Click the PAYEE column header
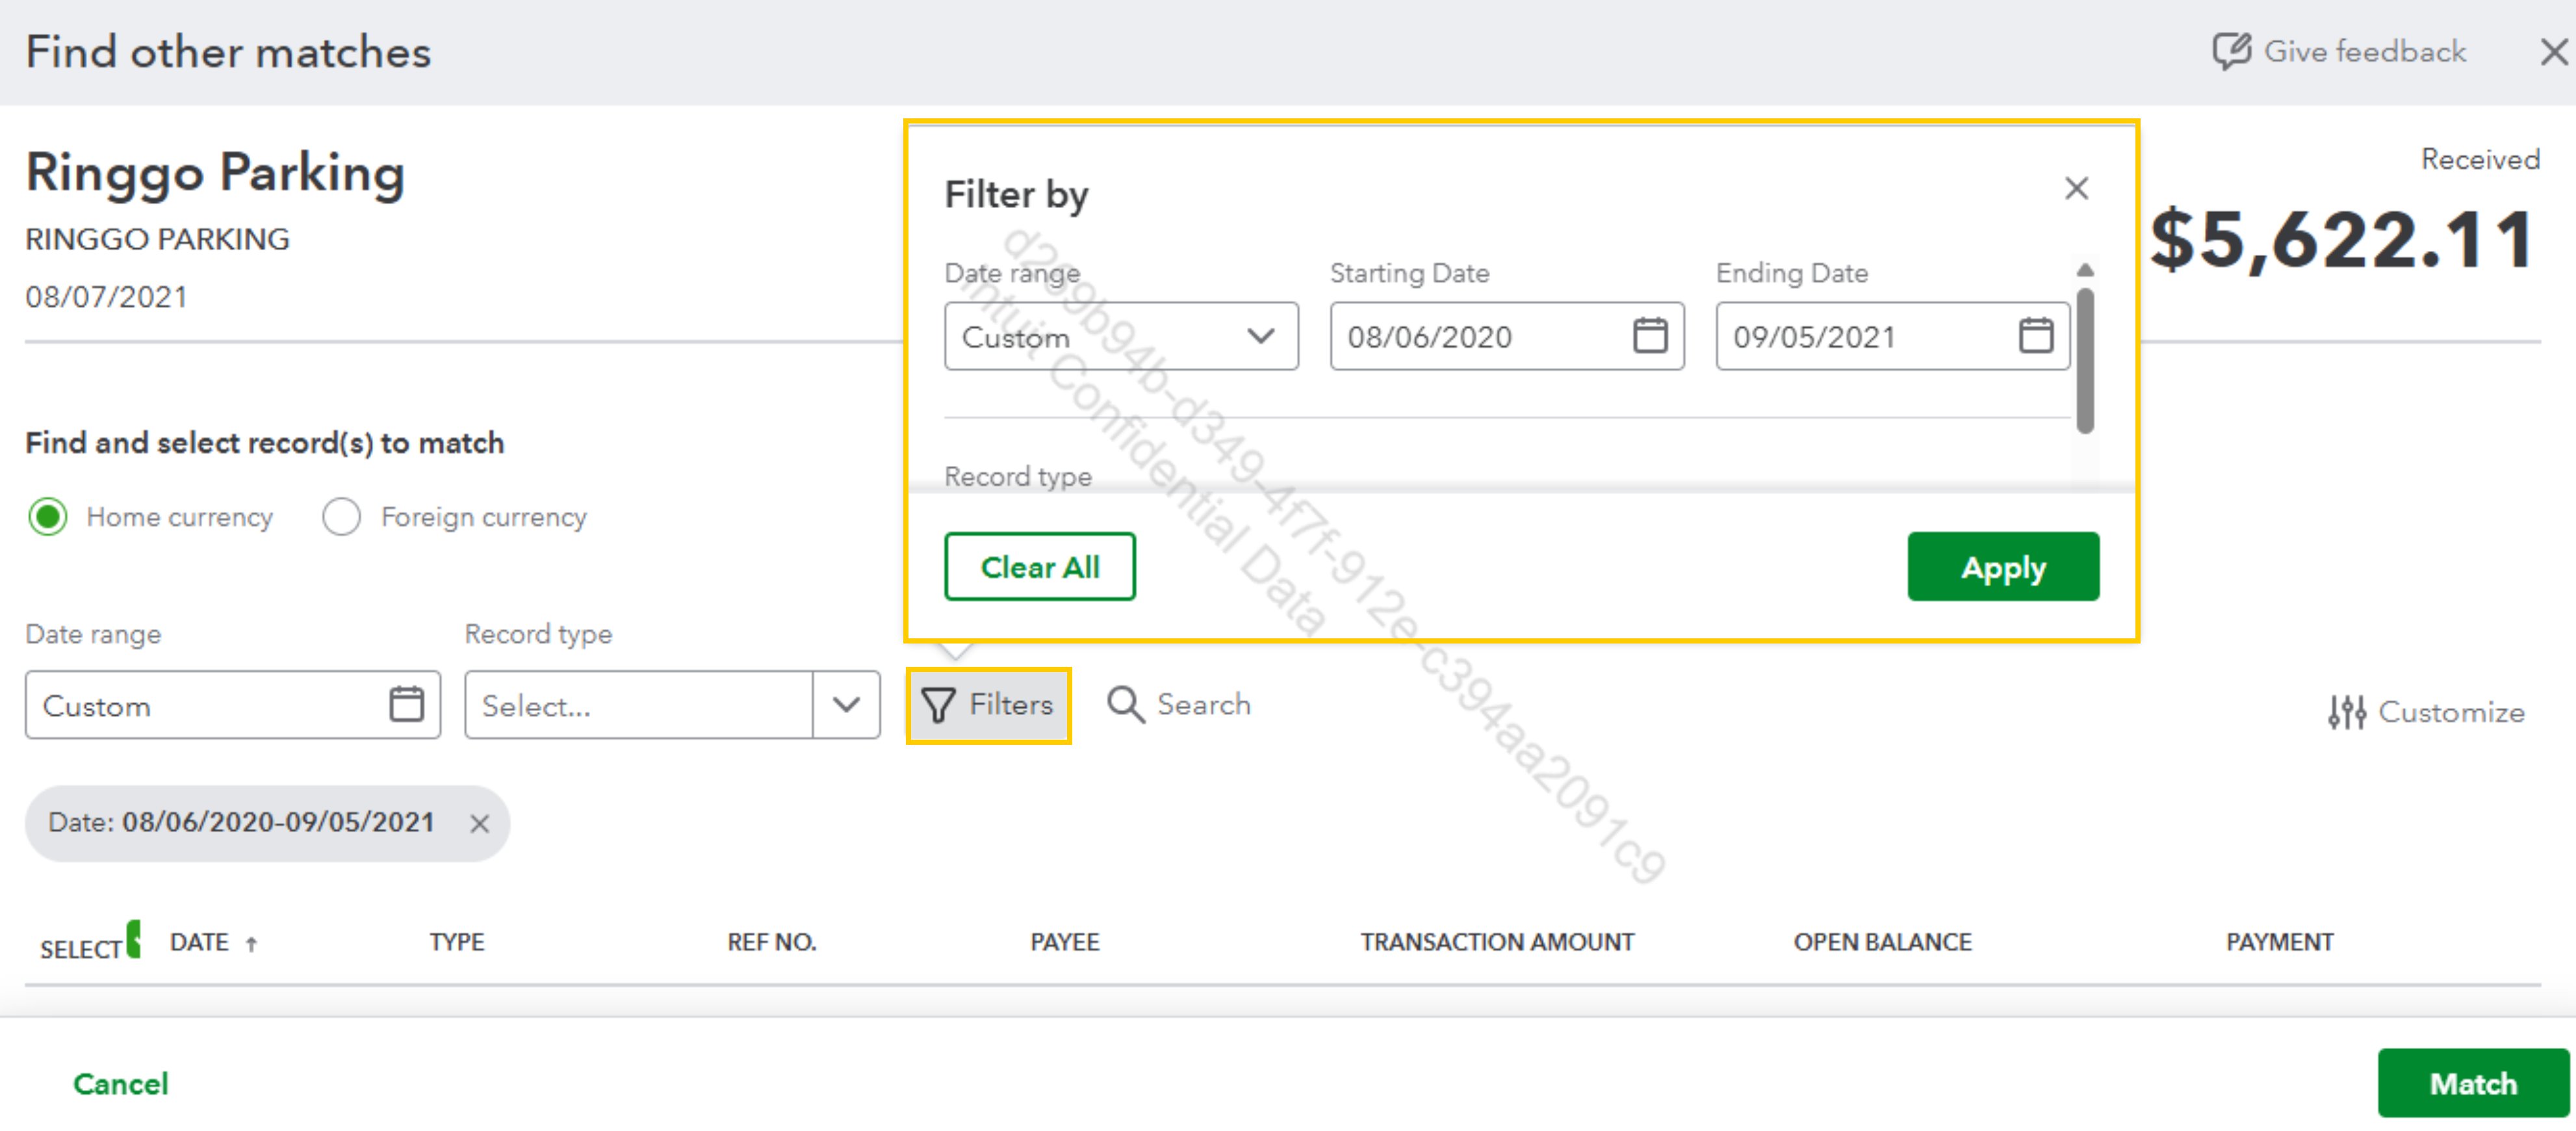 pos(1064,942)
